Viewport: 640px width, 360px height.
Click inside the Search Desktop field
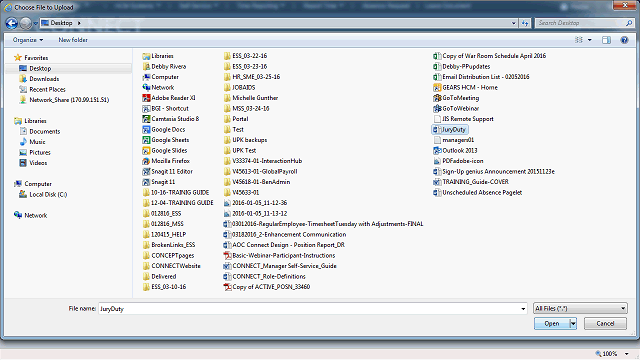[580, 23]
